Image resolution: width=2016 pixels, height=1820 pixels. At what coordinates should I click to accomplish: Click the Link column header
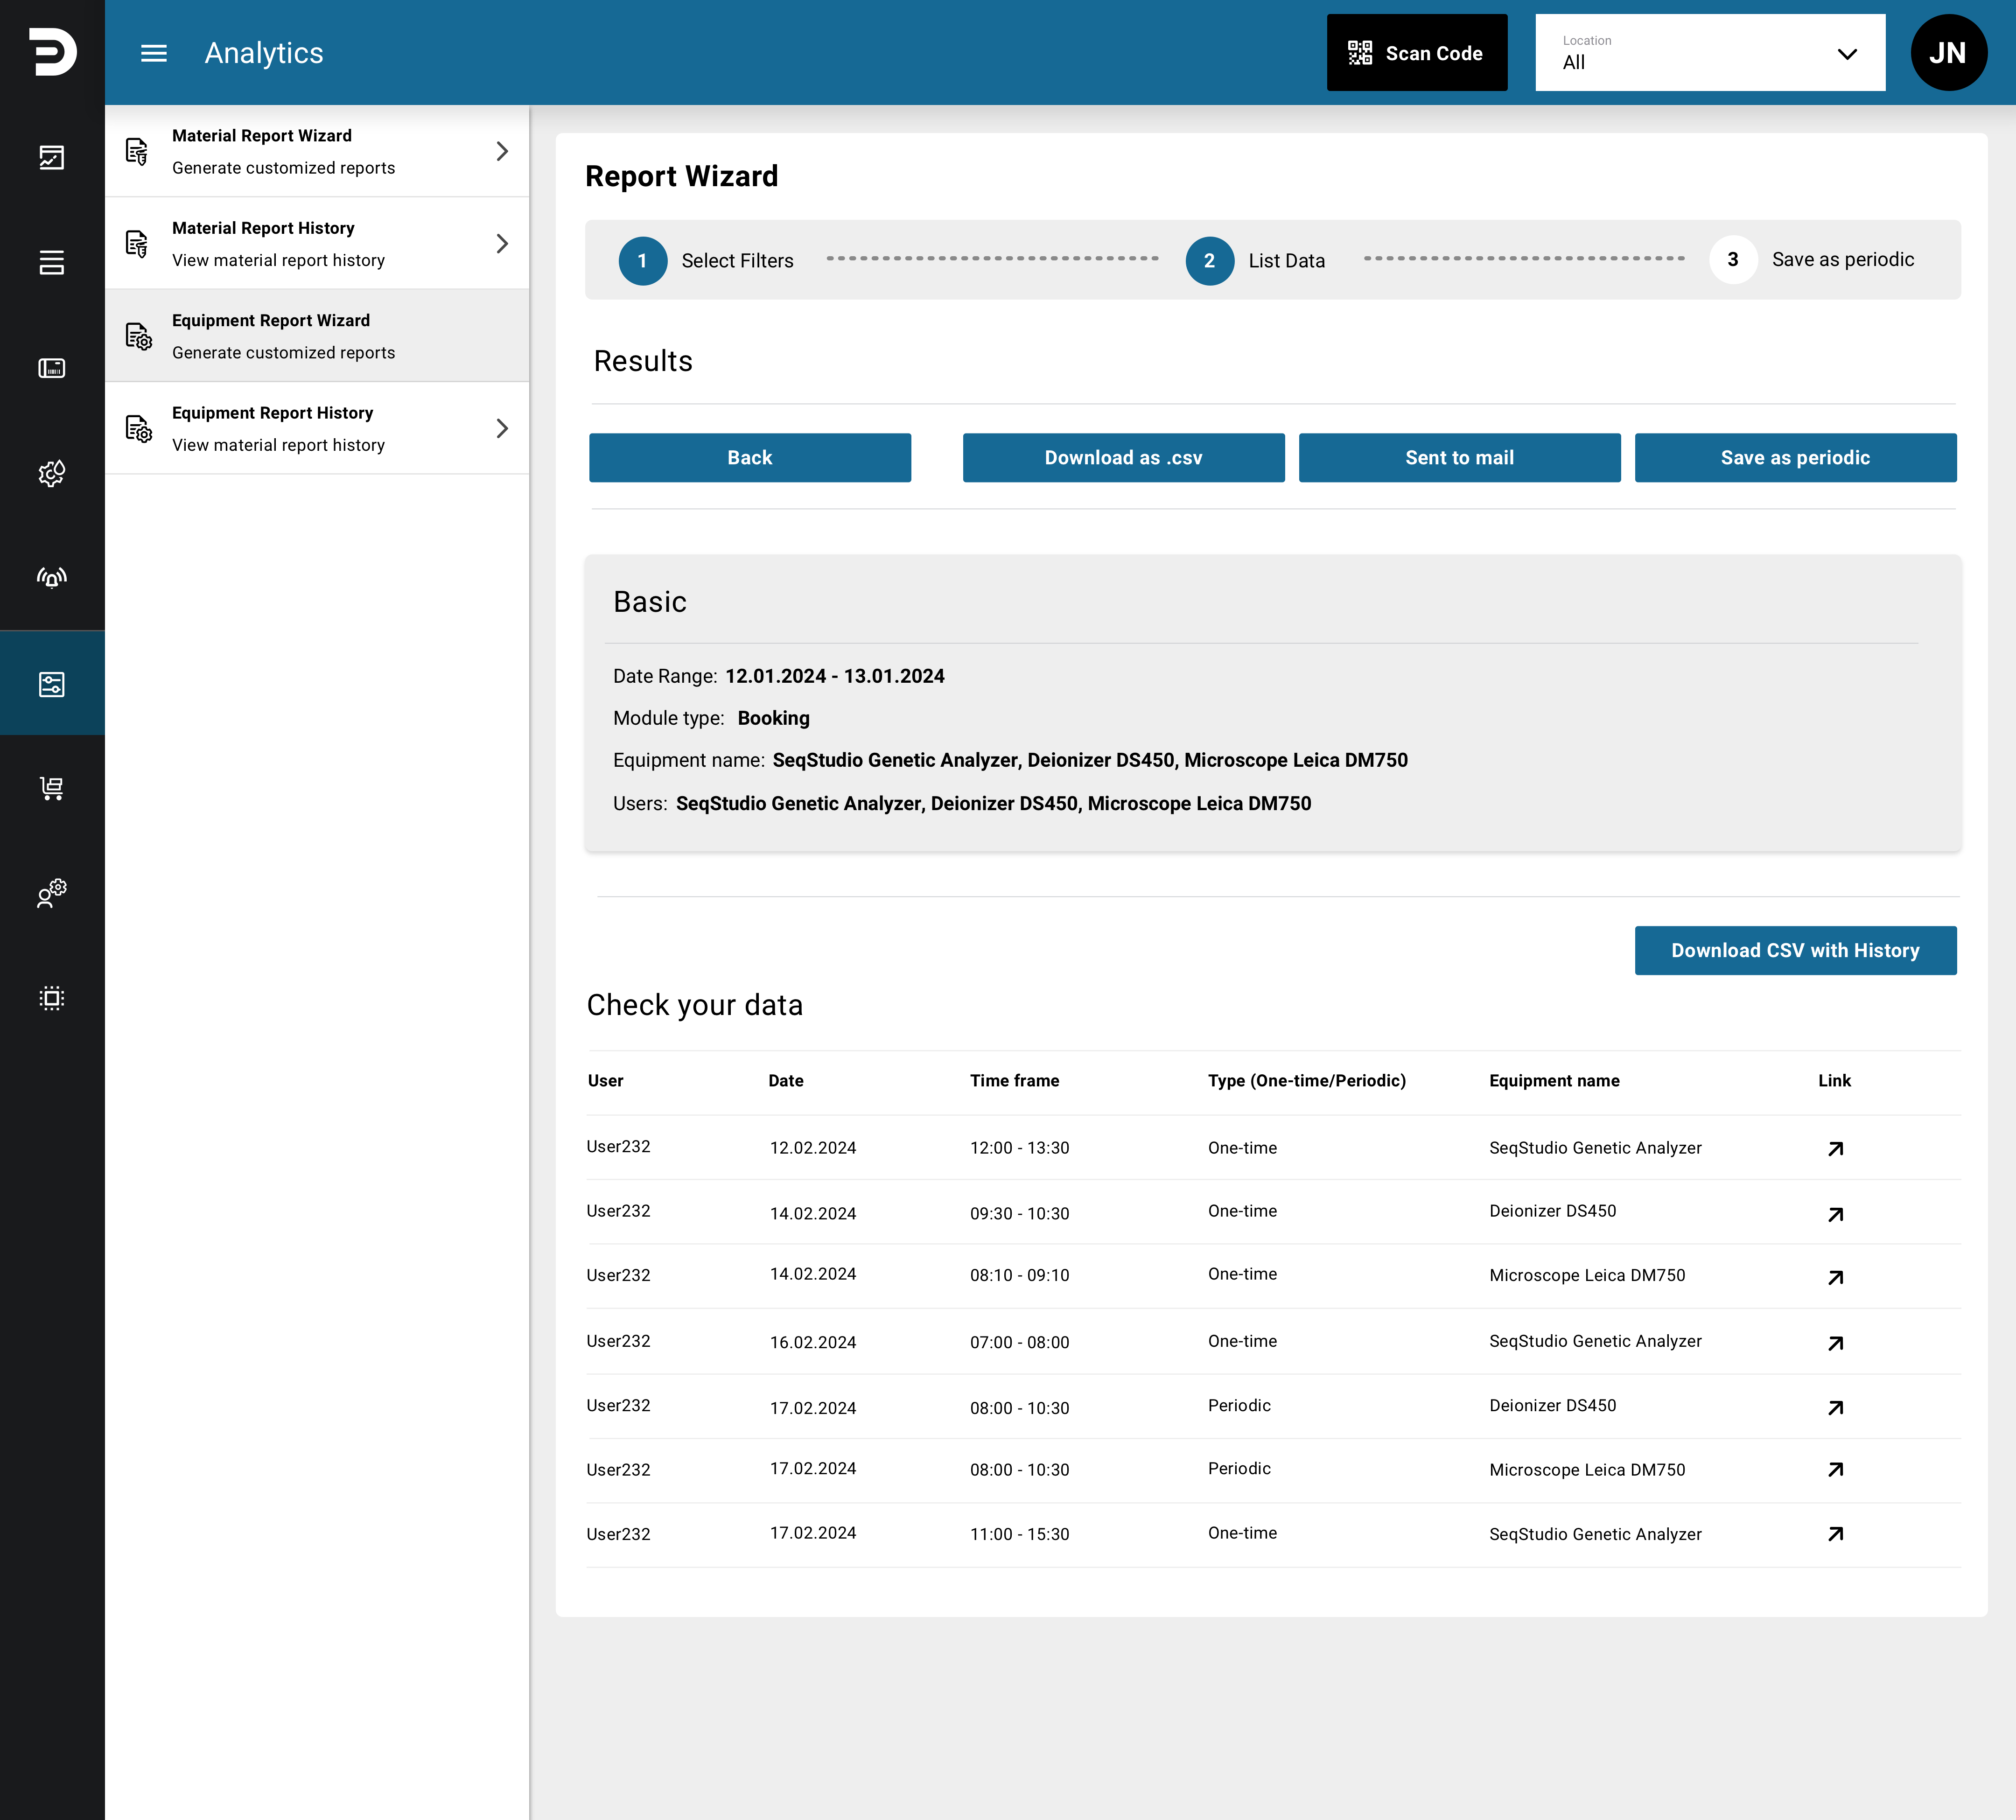pos(1834,1080)
